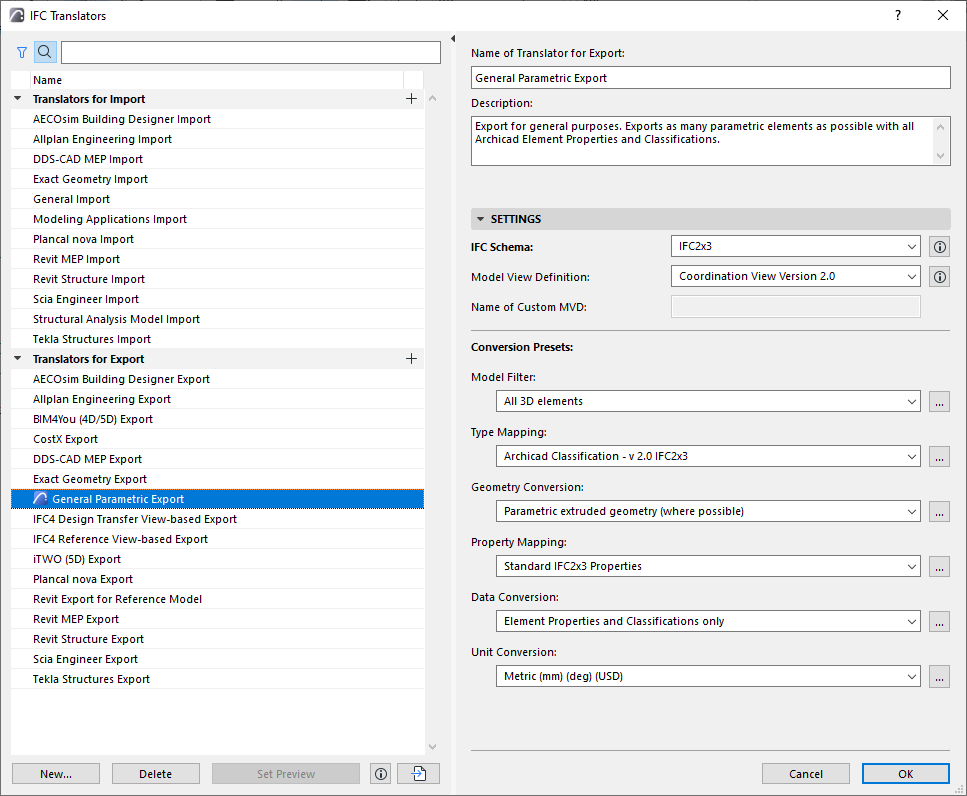This screenshot has width=967, height=796.
Task: Click the Archicad app icon in title bar
Action: click(17, 15)
